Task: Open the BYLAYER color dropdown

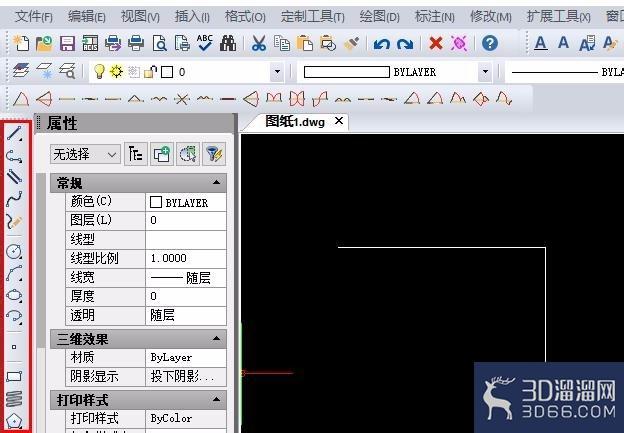Action: [x=485, y=72]
